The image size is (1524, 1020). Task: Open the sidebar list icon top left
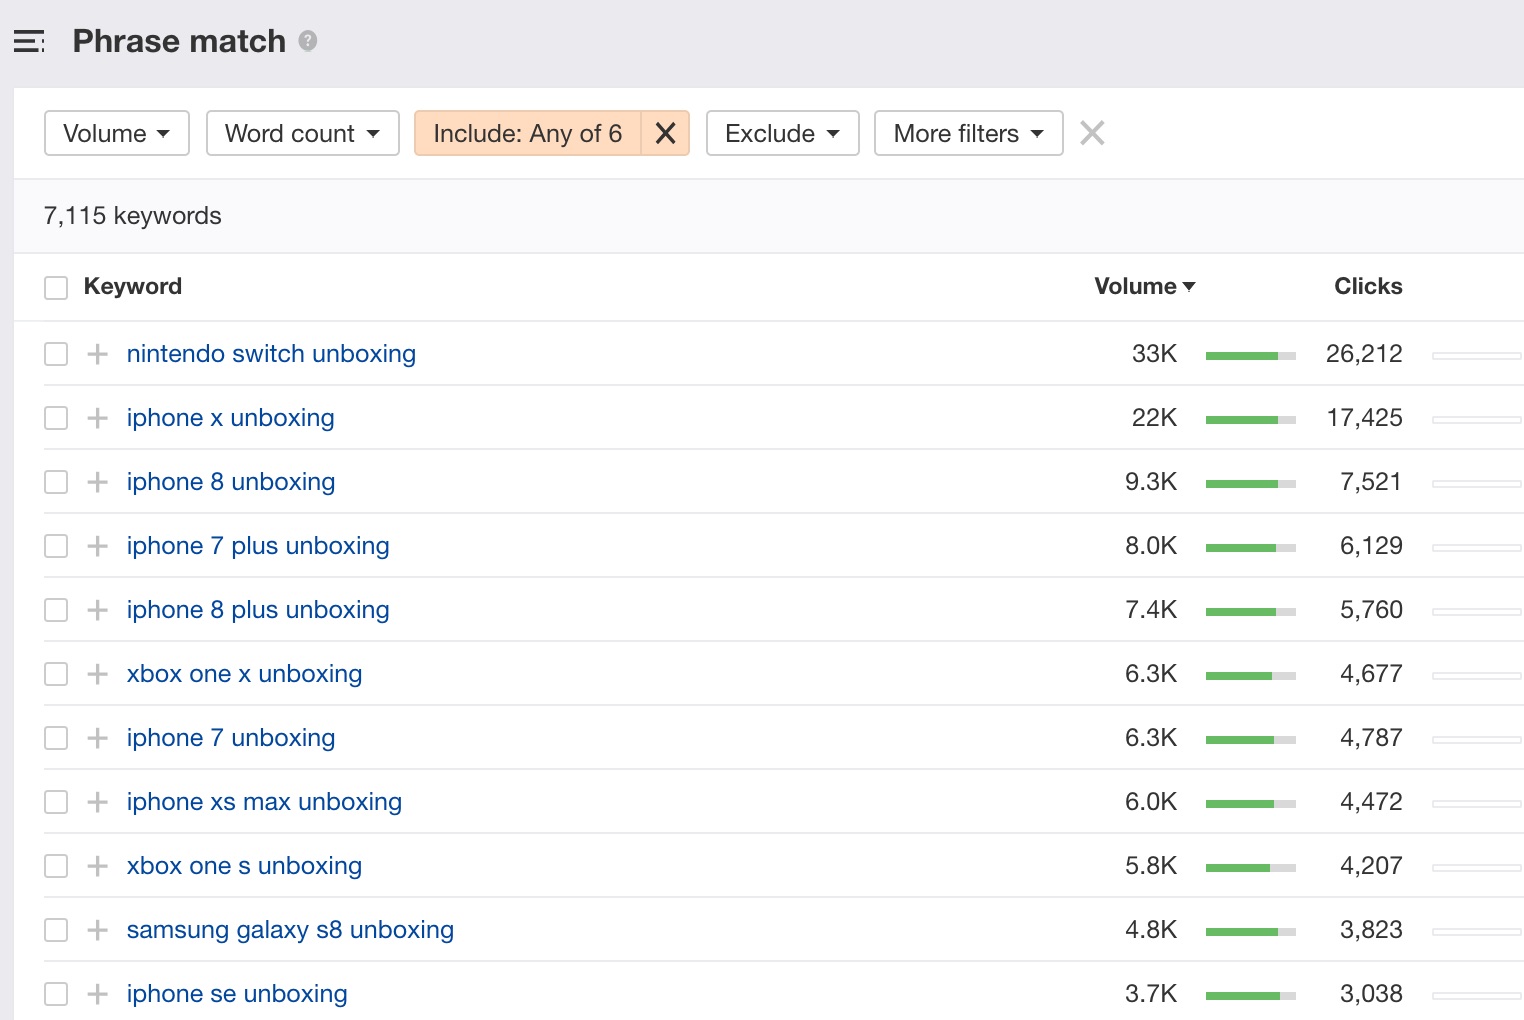(x=29, y=41)
